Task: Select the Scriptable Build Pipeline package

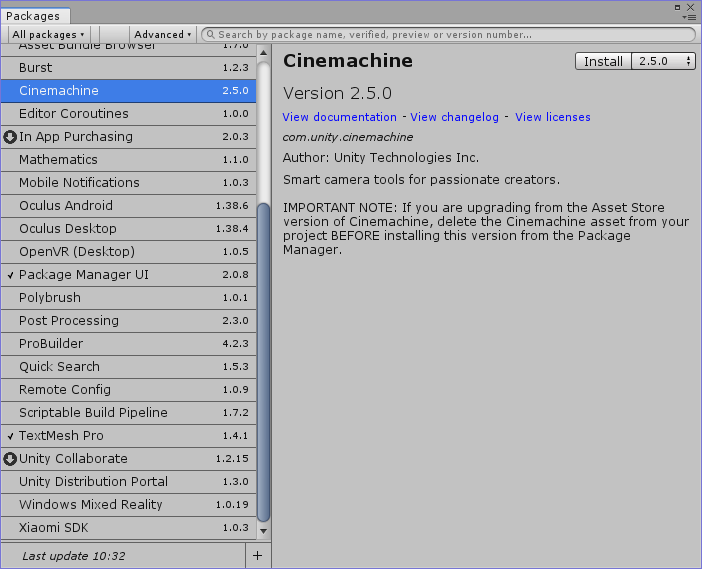Action: pyautogui.click(x=128, y=413)
